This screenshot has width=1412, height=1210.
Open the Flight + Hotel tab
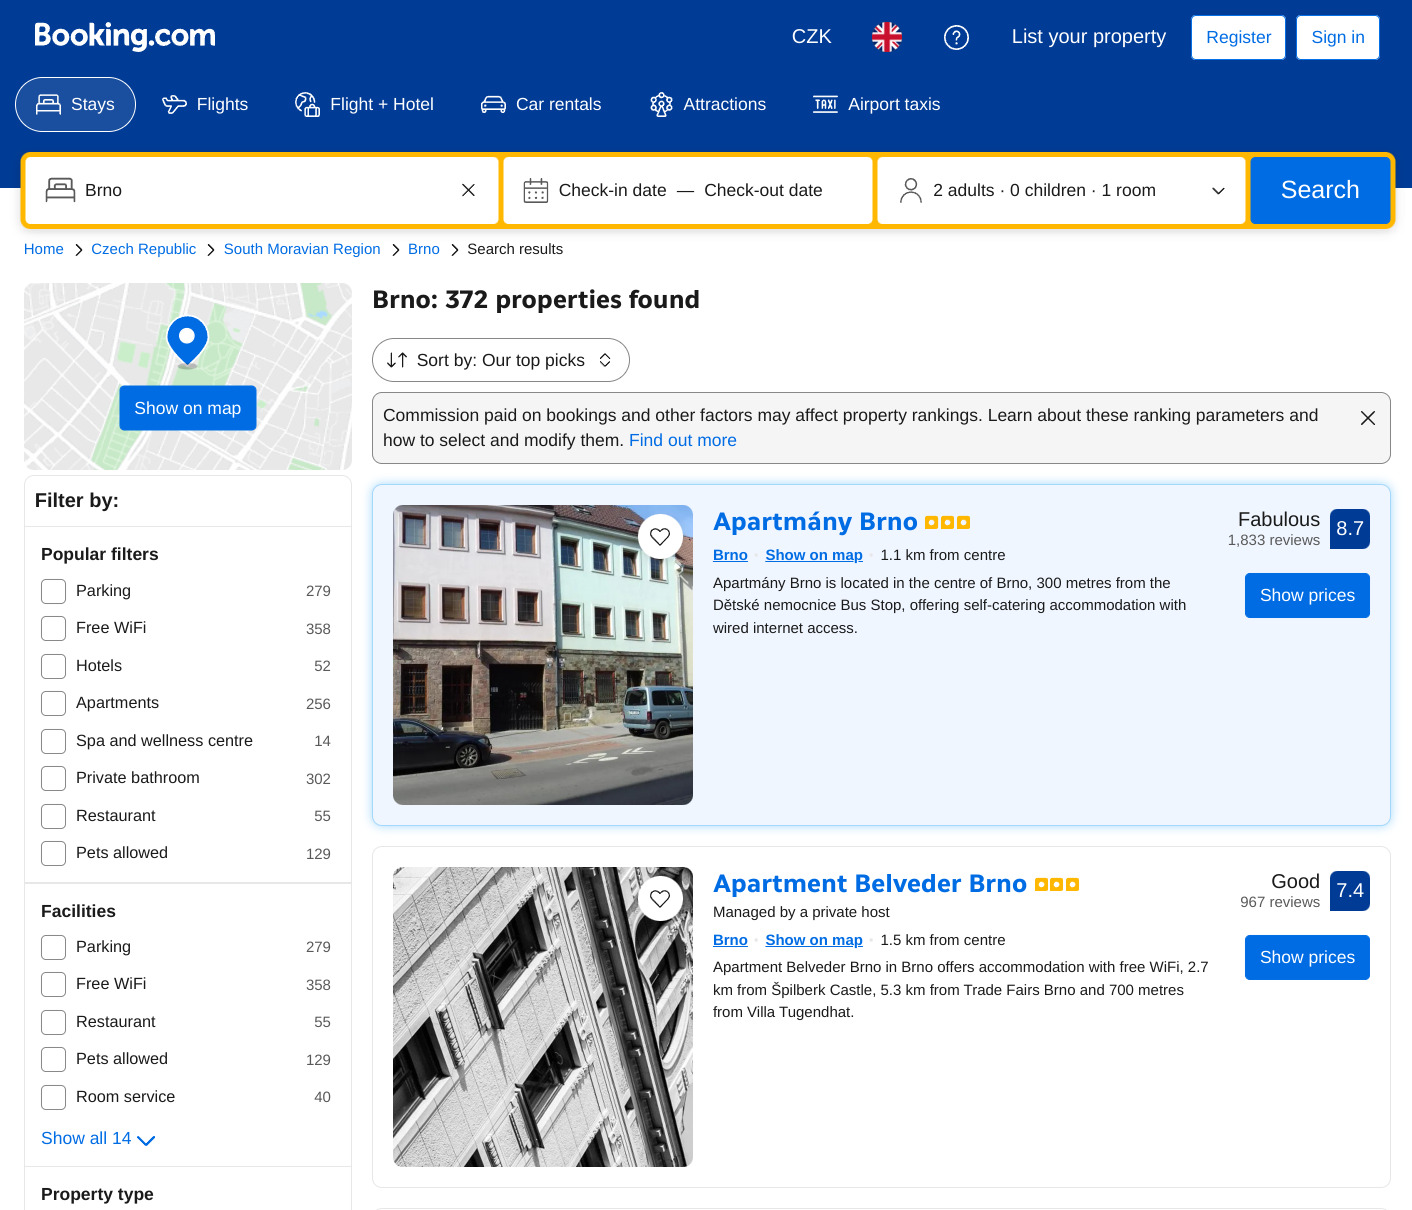[364, 104]
